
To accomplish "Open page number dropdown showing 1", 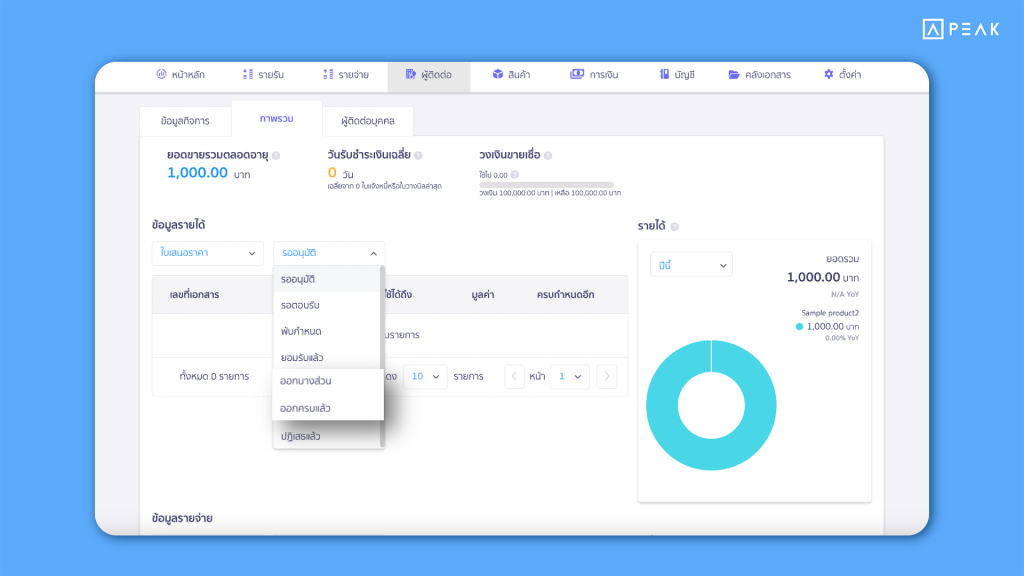I will click(569, 376).
